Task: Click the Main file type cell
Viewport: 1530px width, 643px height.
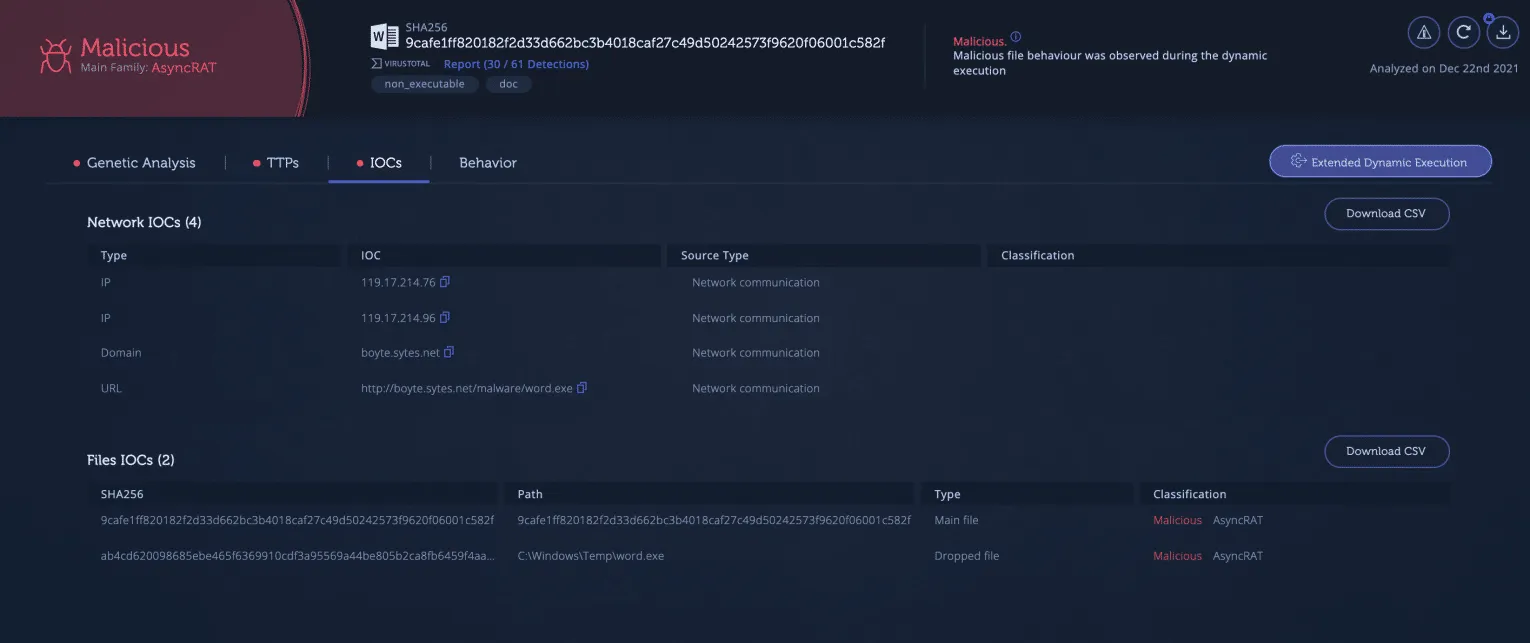Action: pos(956,520)
